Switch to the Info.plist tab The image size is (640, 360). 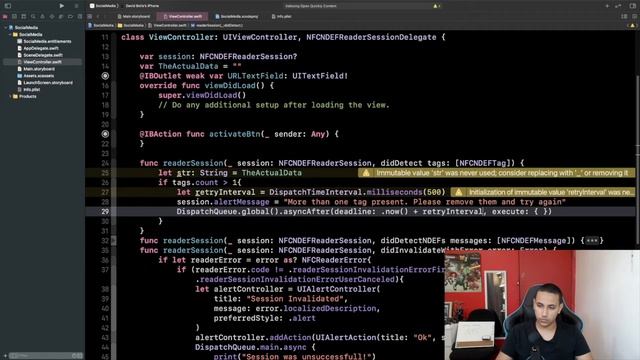(x=282, y=16)
